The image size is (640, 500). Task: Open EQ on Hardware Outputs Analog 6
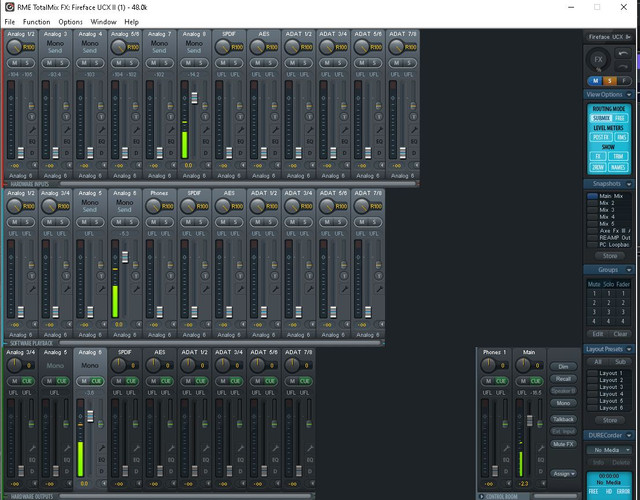tap(101, 460)
